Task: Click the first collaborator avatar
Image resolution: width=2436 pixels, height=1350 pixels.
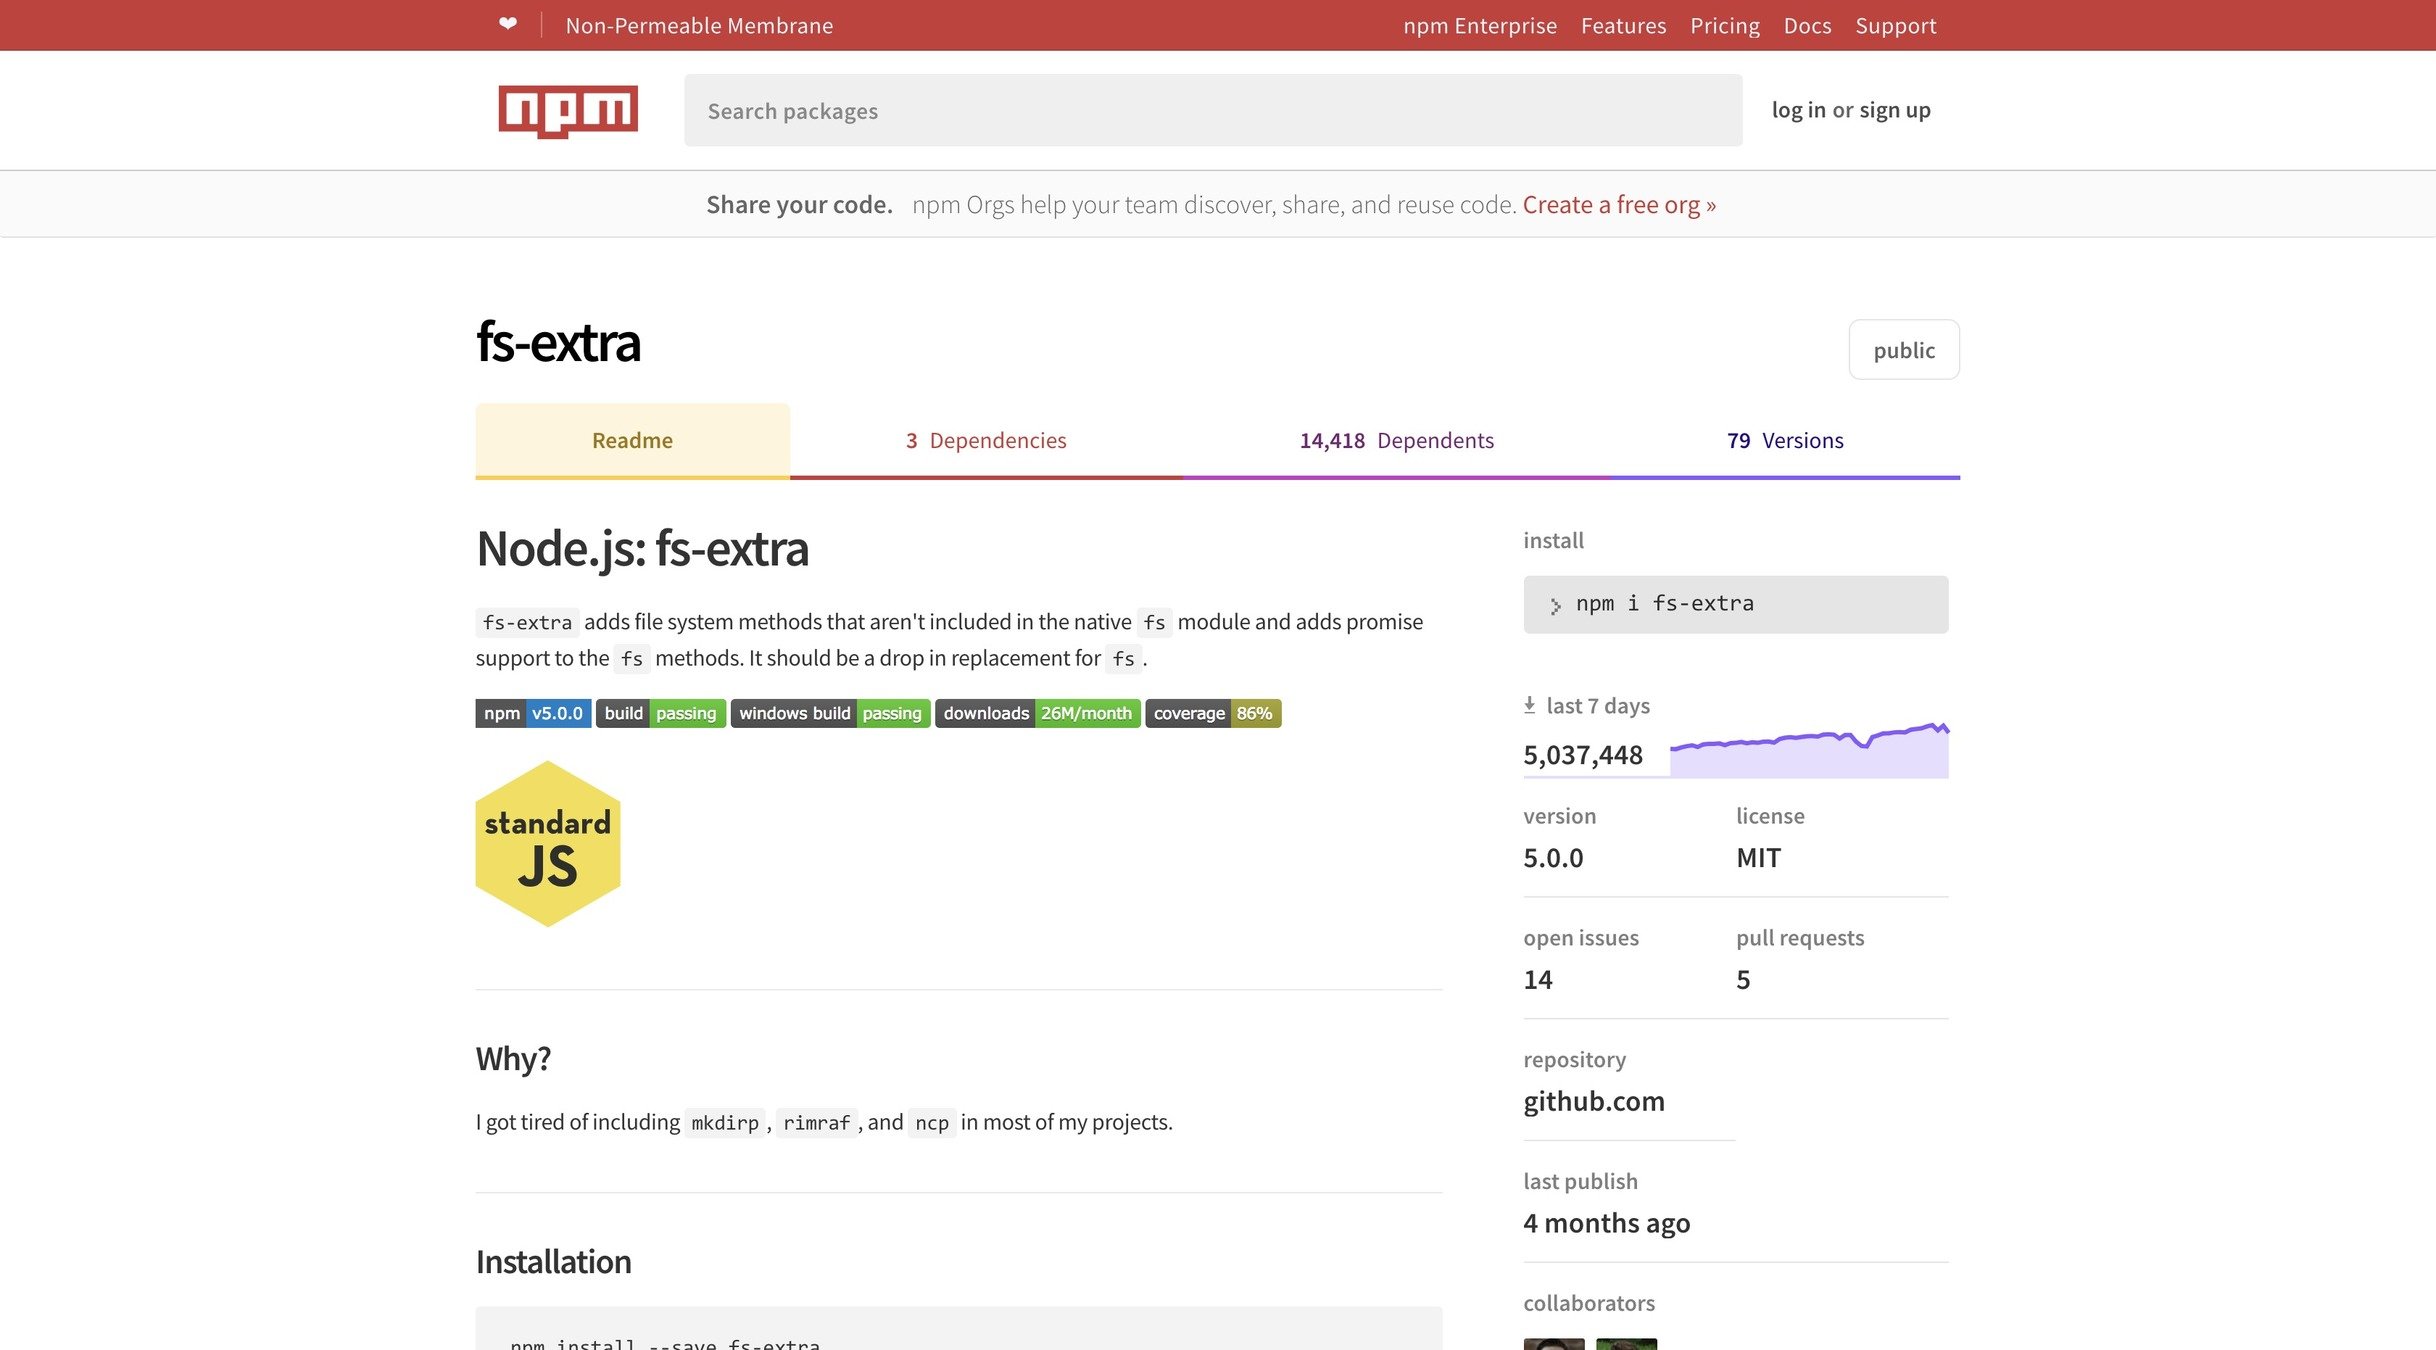Action: tap(1553, 1343)
